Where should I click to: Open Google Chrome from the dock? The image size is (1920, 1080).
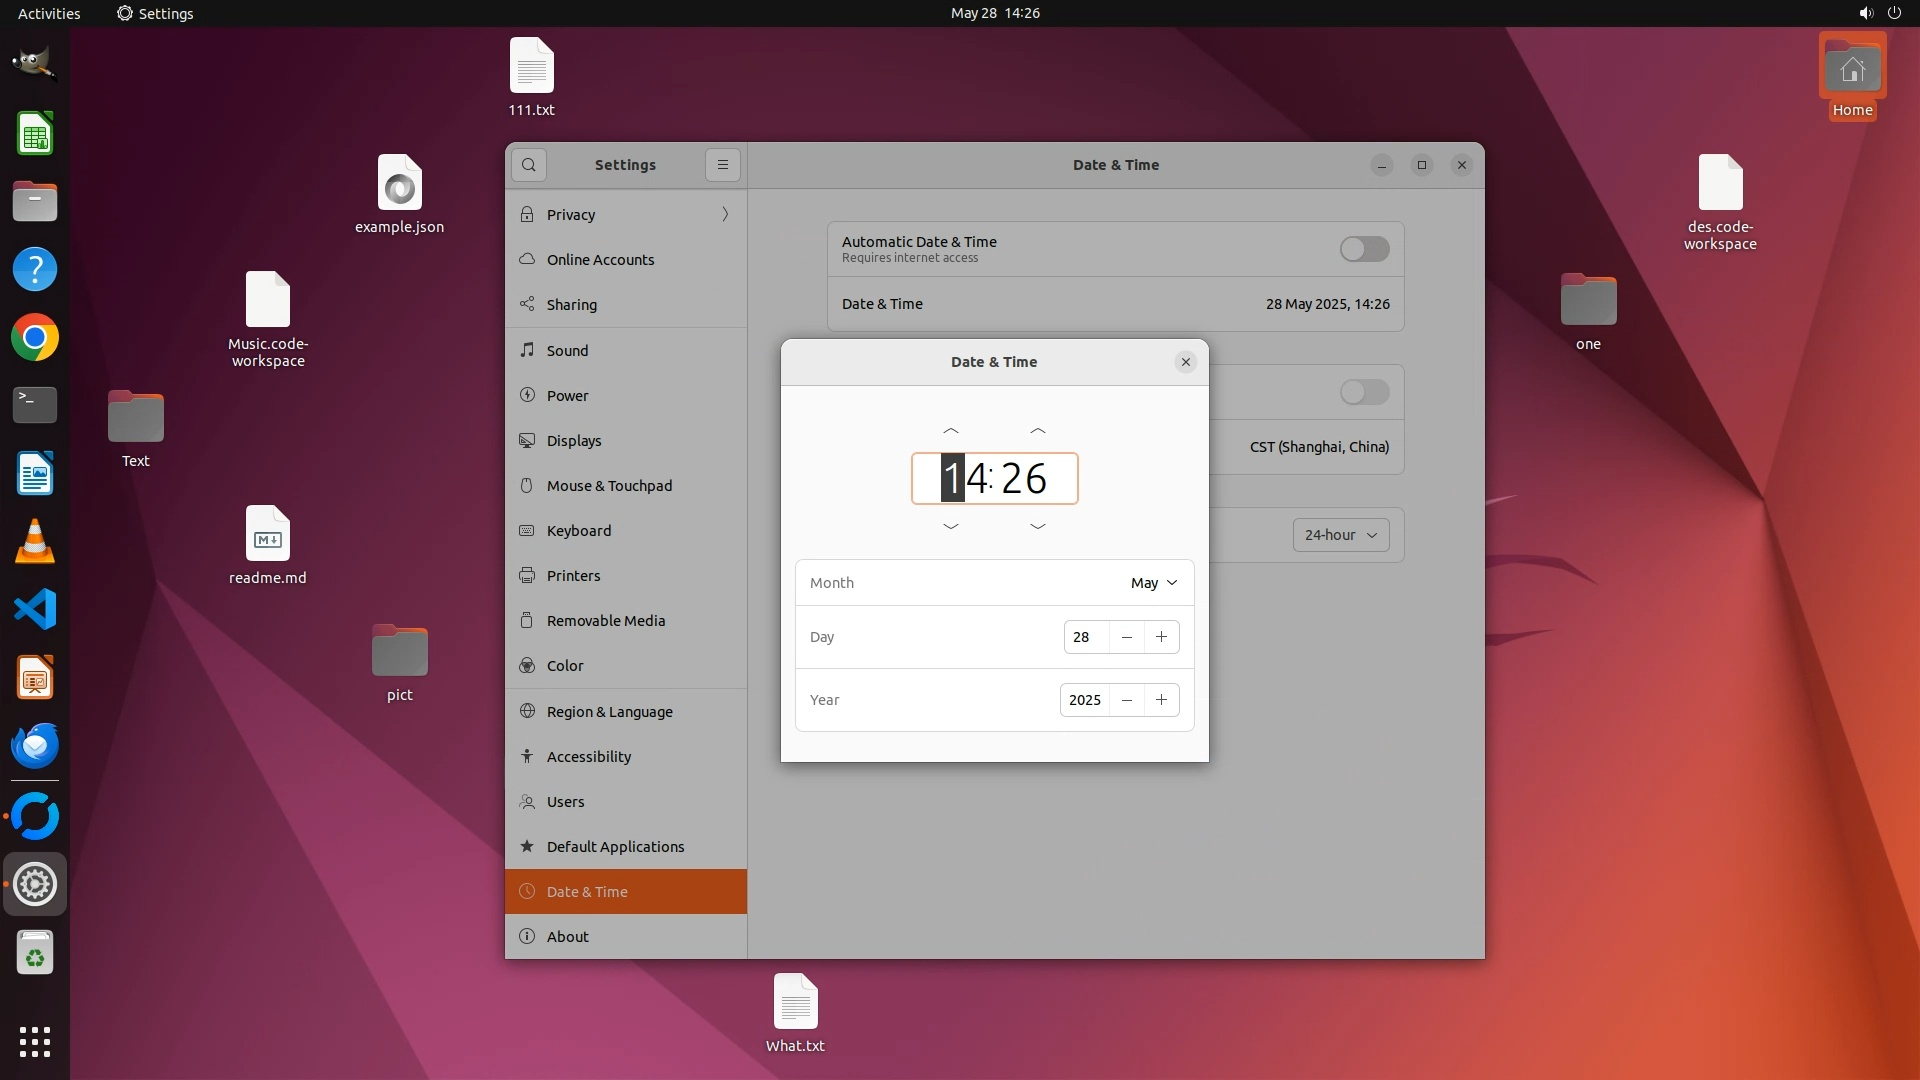(35, 338)
